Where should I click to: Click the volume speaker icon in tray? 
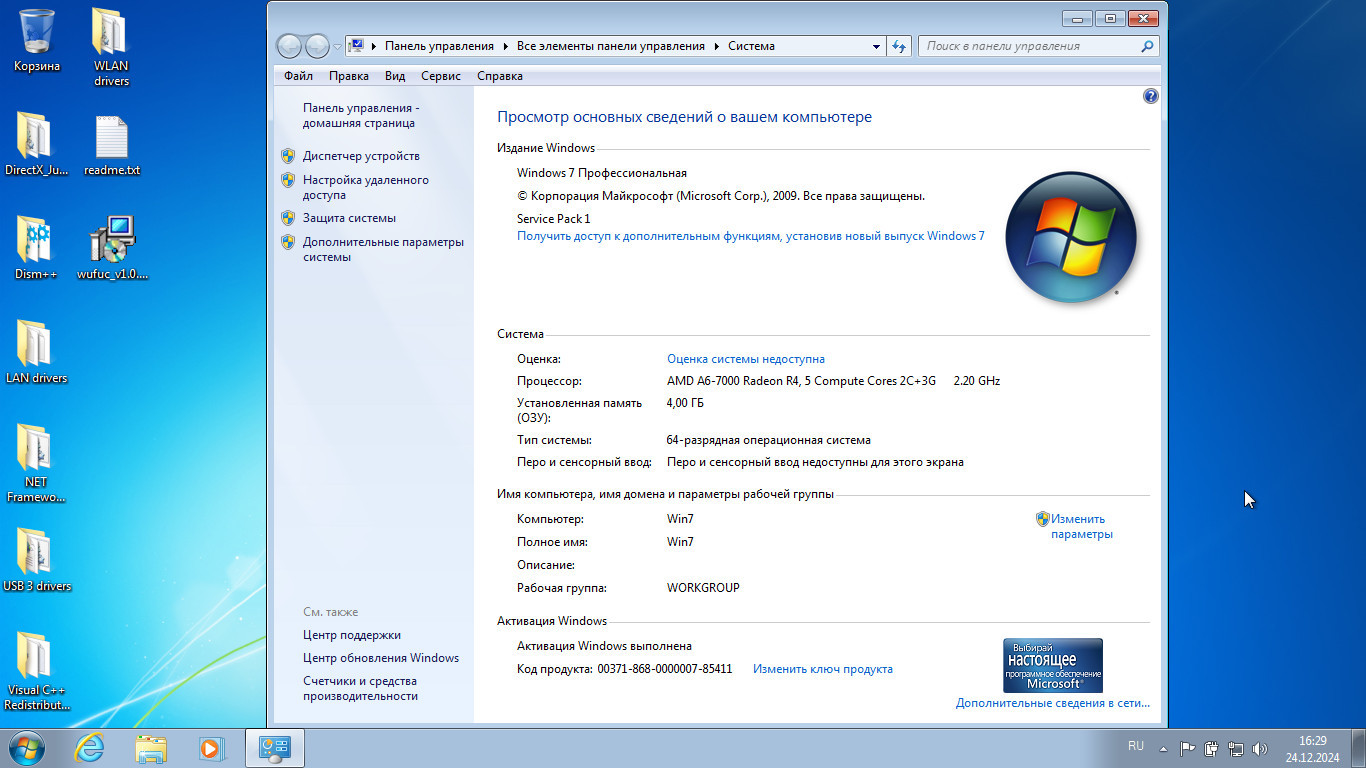point(1259,748)
